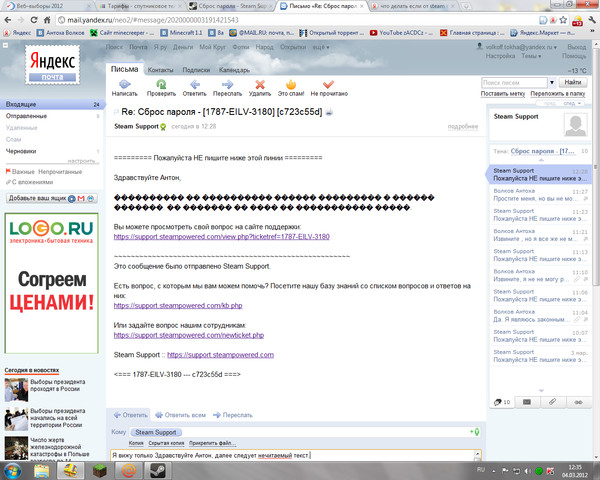Filter by Непрочитанные messages
Image resolution: width=600 pixels, height=480 pixels.
click(x=60, y=172)
